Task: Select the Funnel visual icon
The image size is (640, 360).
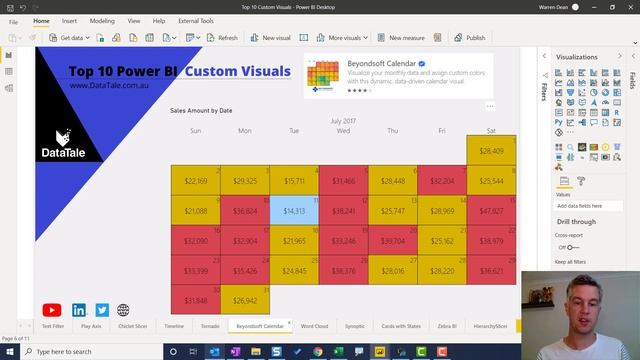Action: pos(570,93)
